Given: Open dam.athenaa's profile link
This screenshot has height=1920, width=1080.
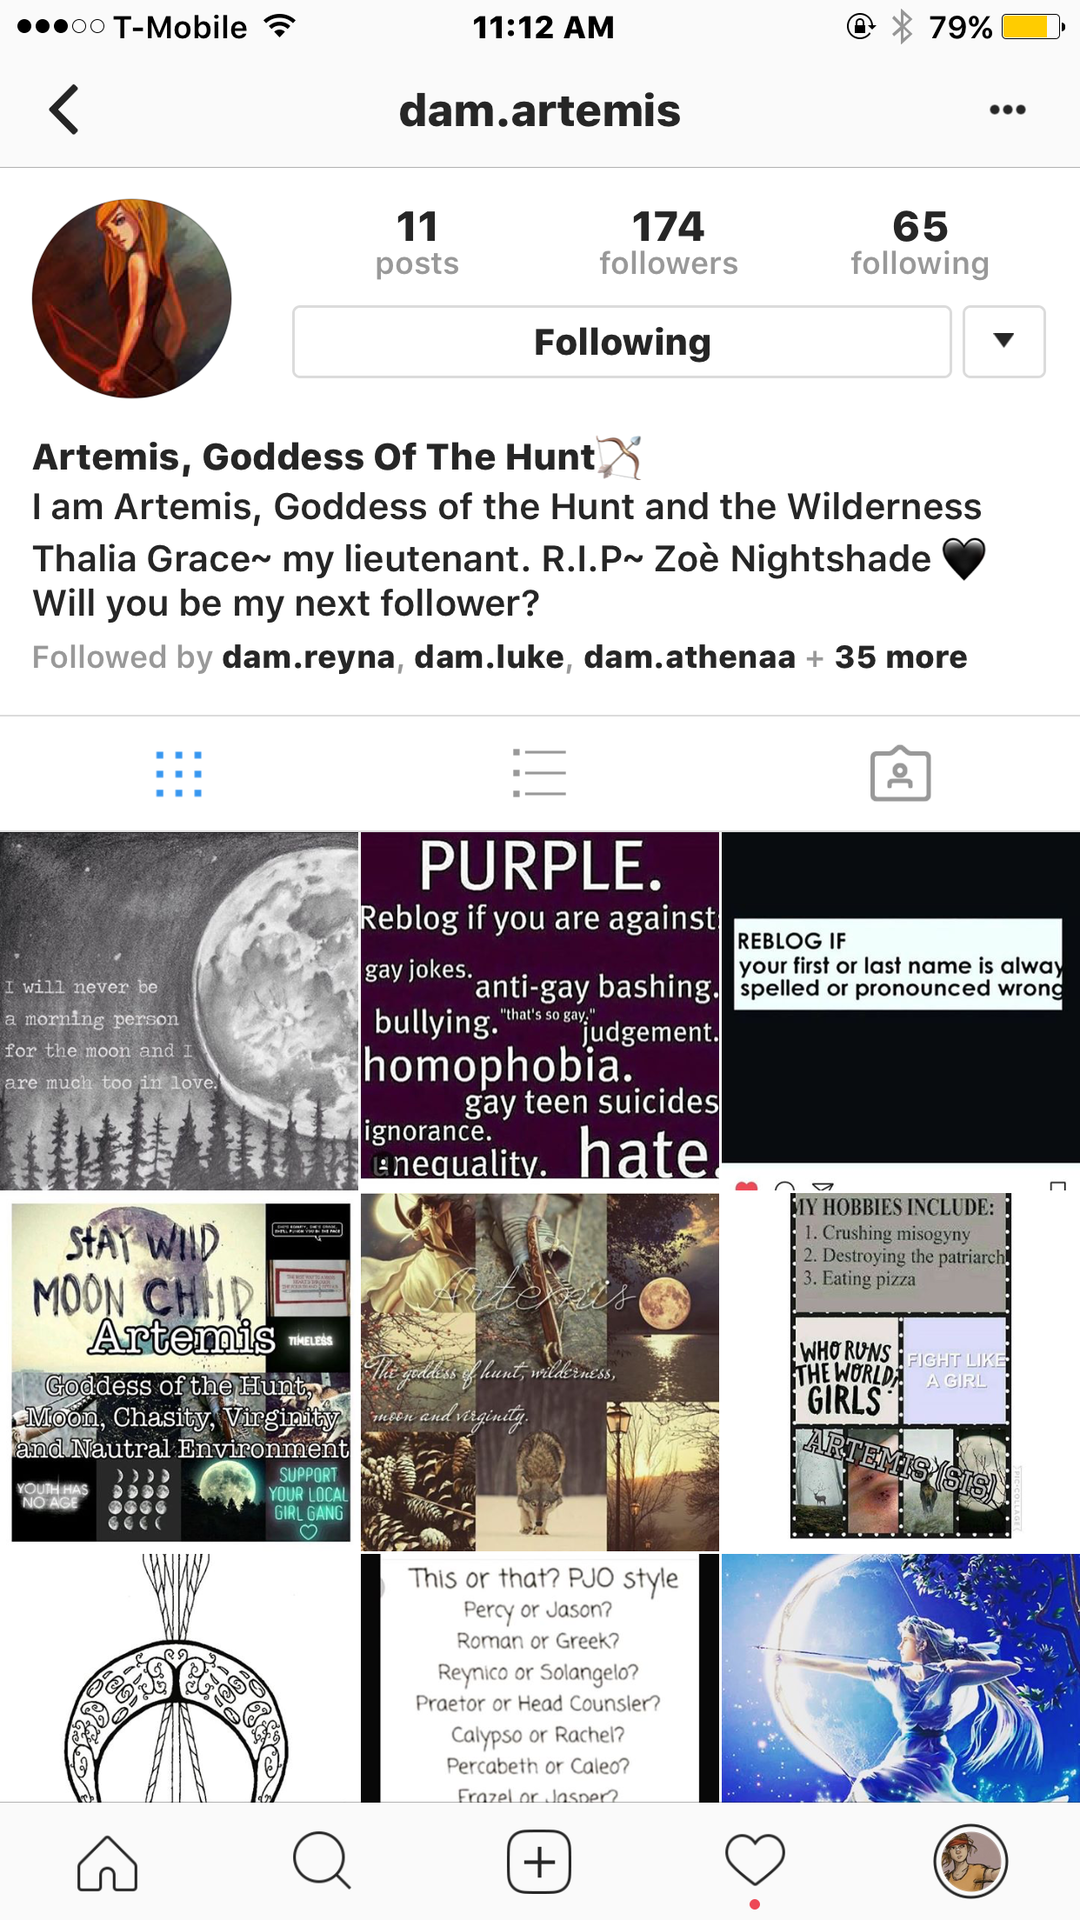Looking at the screenshot, I should (x=689, y=657).
